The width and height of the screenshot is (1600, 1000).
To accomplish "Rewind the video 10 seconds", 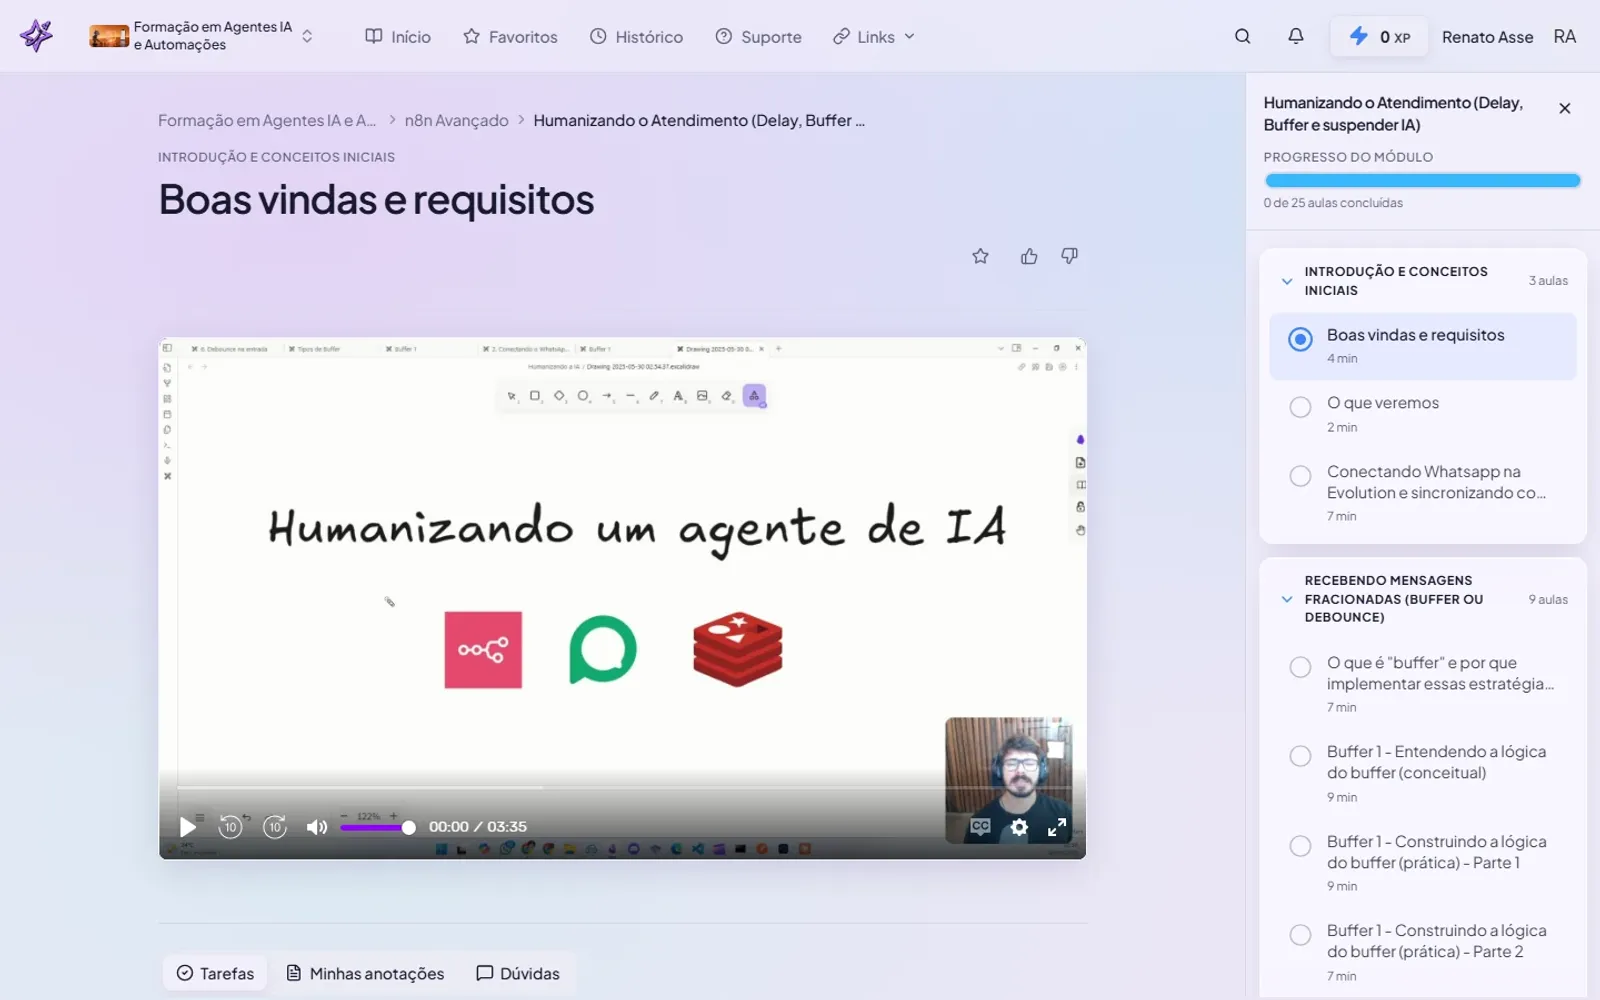I will (x=231, y=827).
